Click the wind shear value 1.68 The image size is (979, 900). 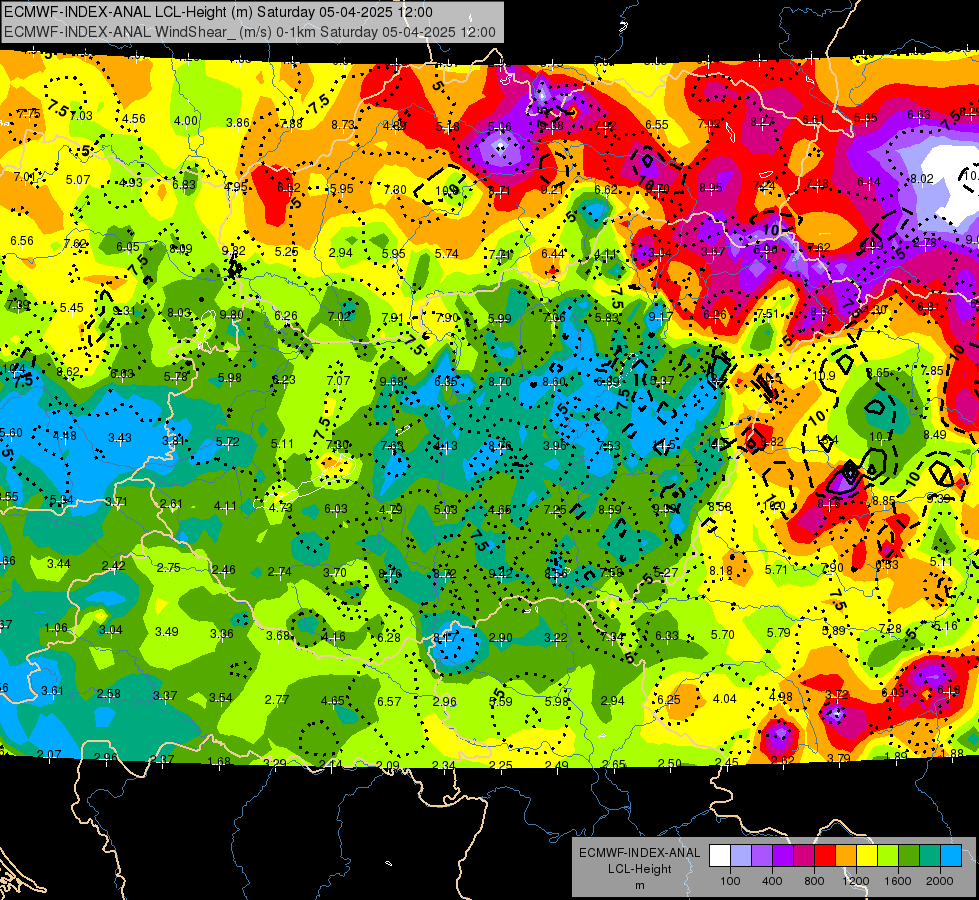point(219,761)
